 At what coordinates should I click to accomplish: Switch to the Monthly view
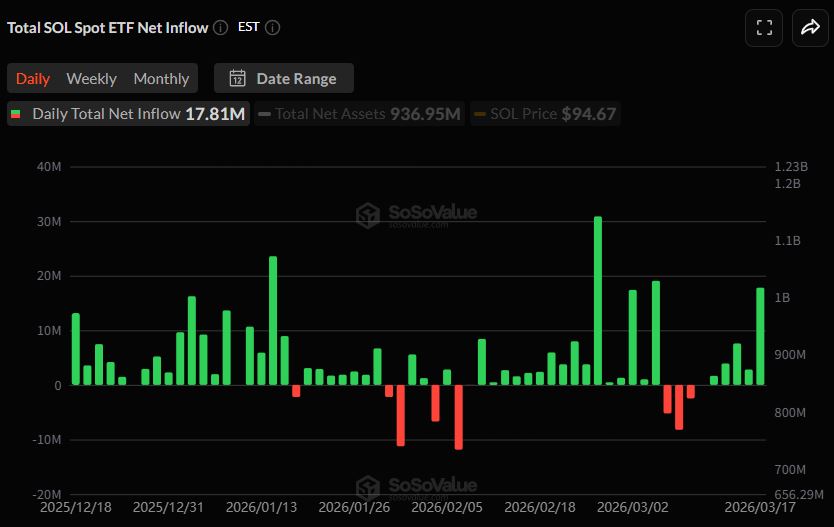click(161, 79)
